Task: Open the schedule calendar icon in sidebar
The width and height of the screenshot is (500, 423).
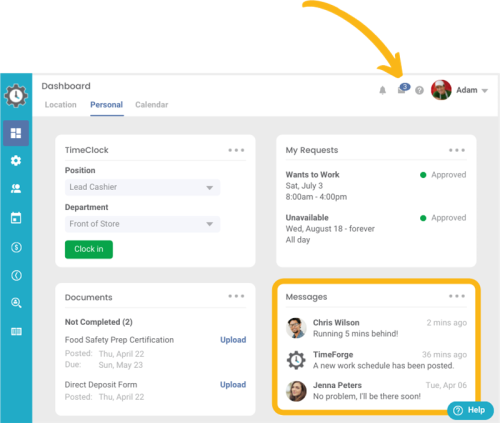Action: (16, 218)
